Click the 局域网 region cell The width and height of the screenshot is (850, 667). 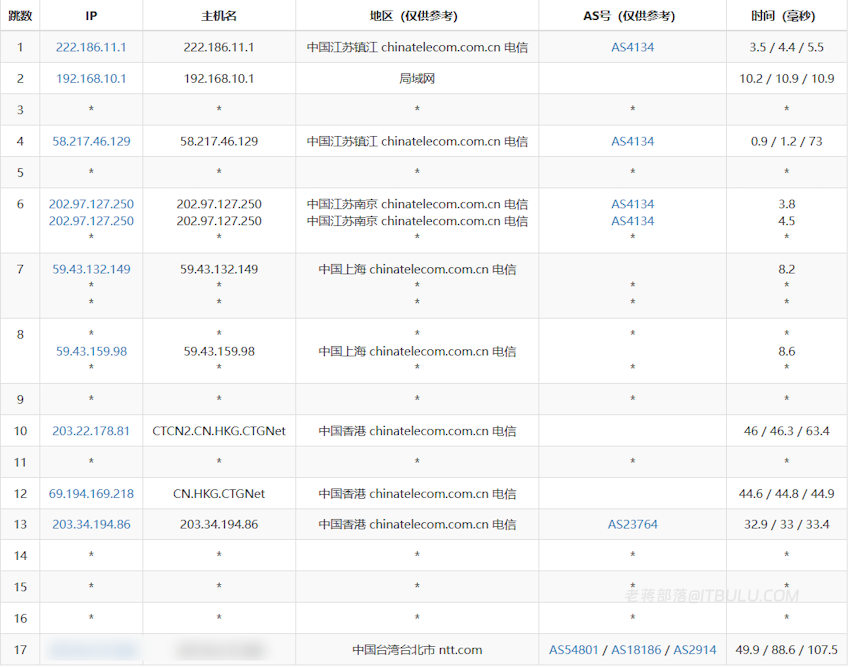pyautogui.click(x=417, y=79)
